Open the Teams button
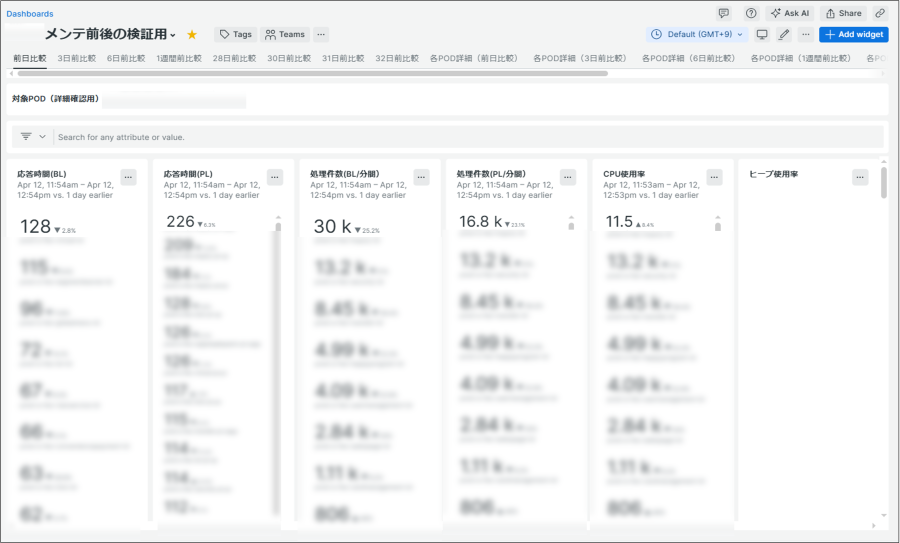 point(285,34)
